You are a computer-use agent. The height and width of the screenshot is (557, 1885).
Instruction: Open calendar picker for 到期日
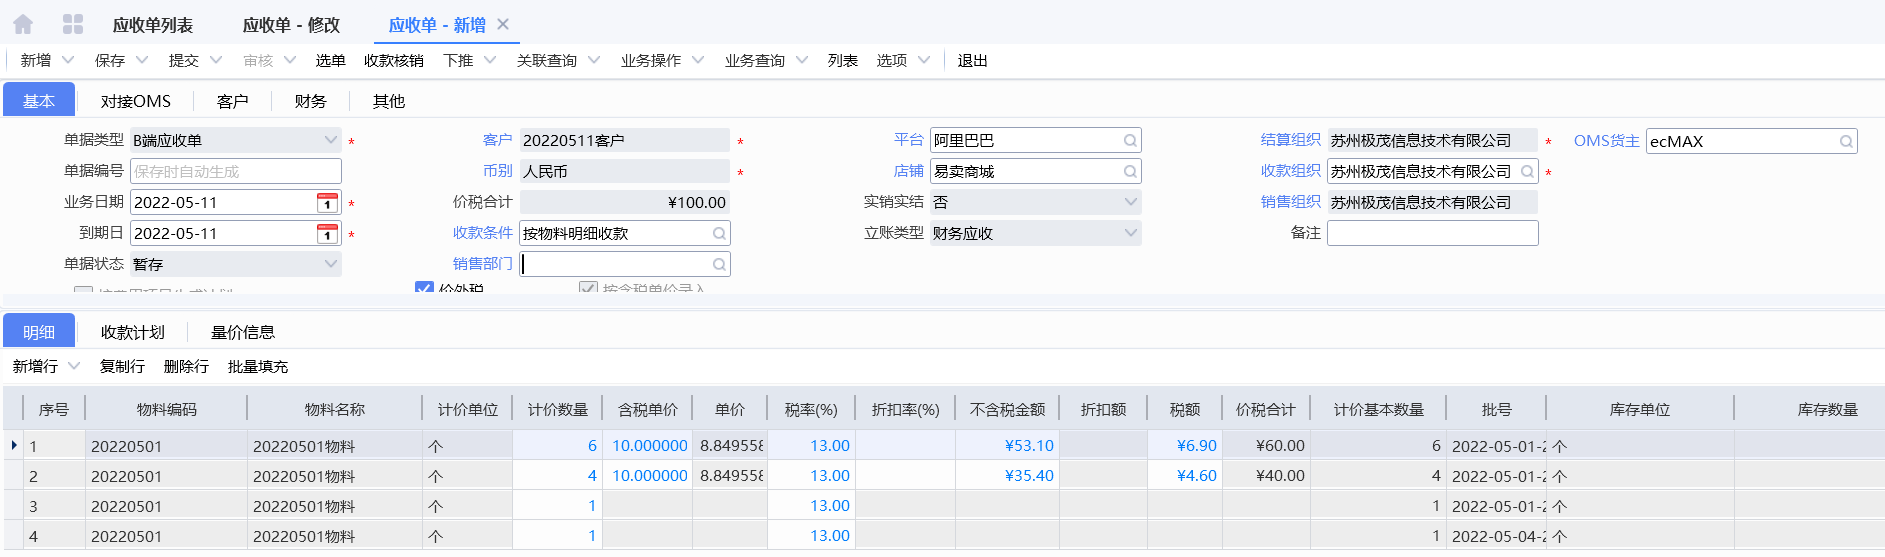click(x=327, y=234)
